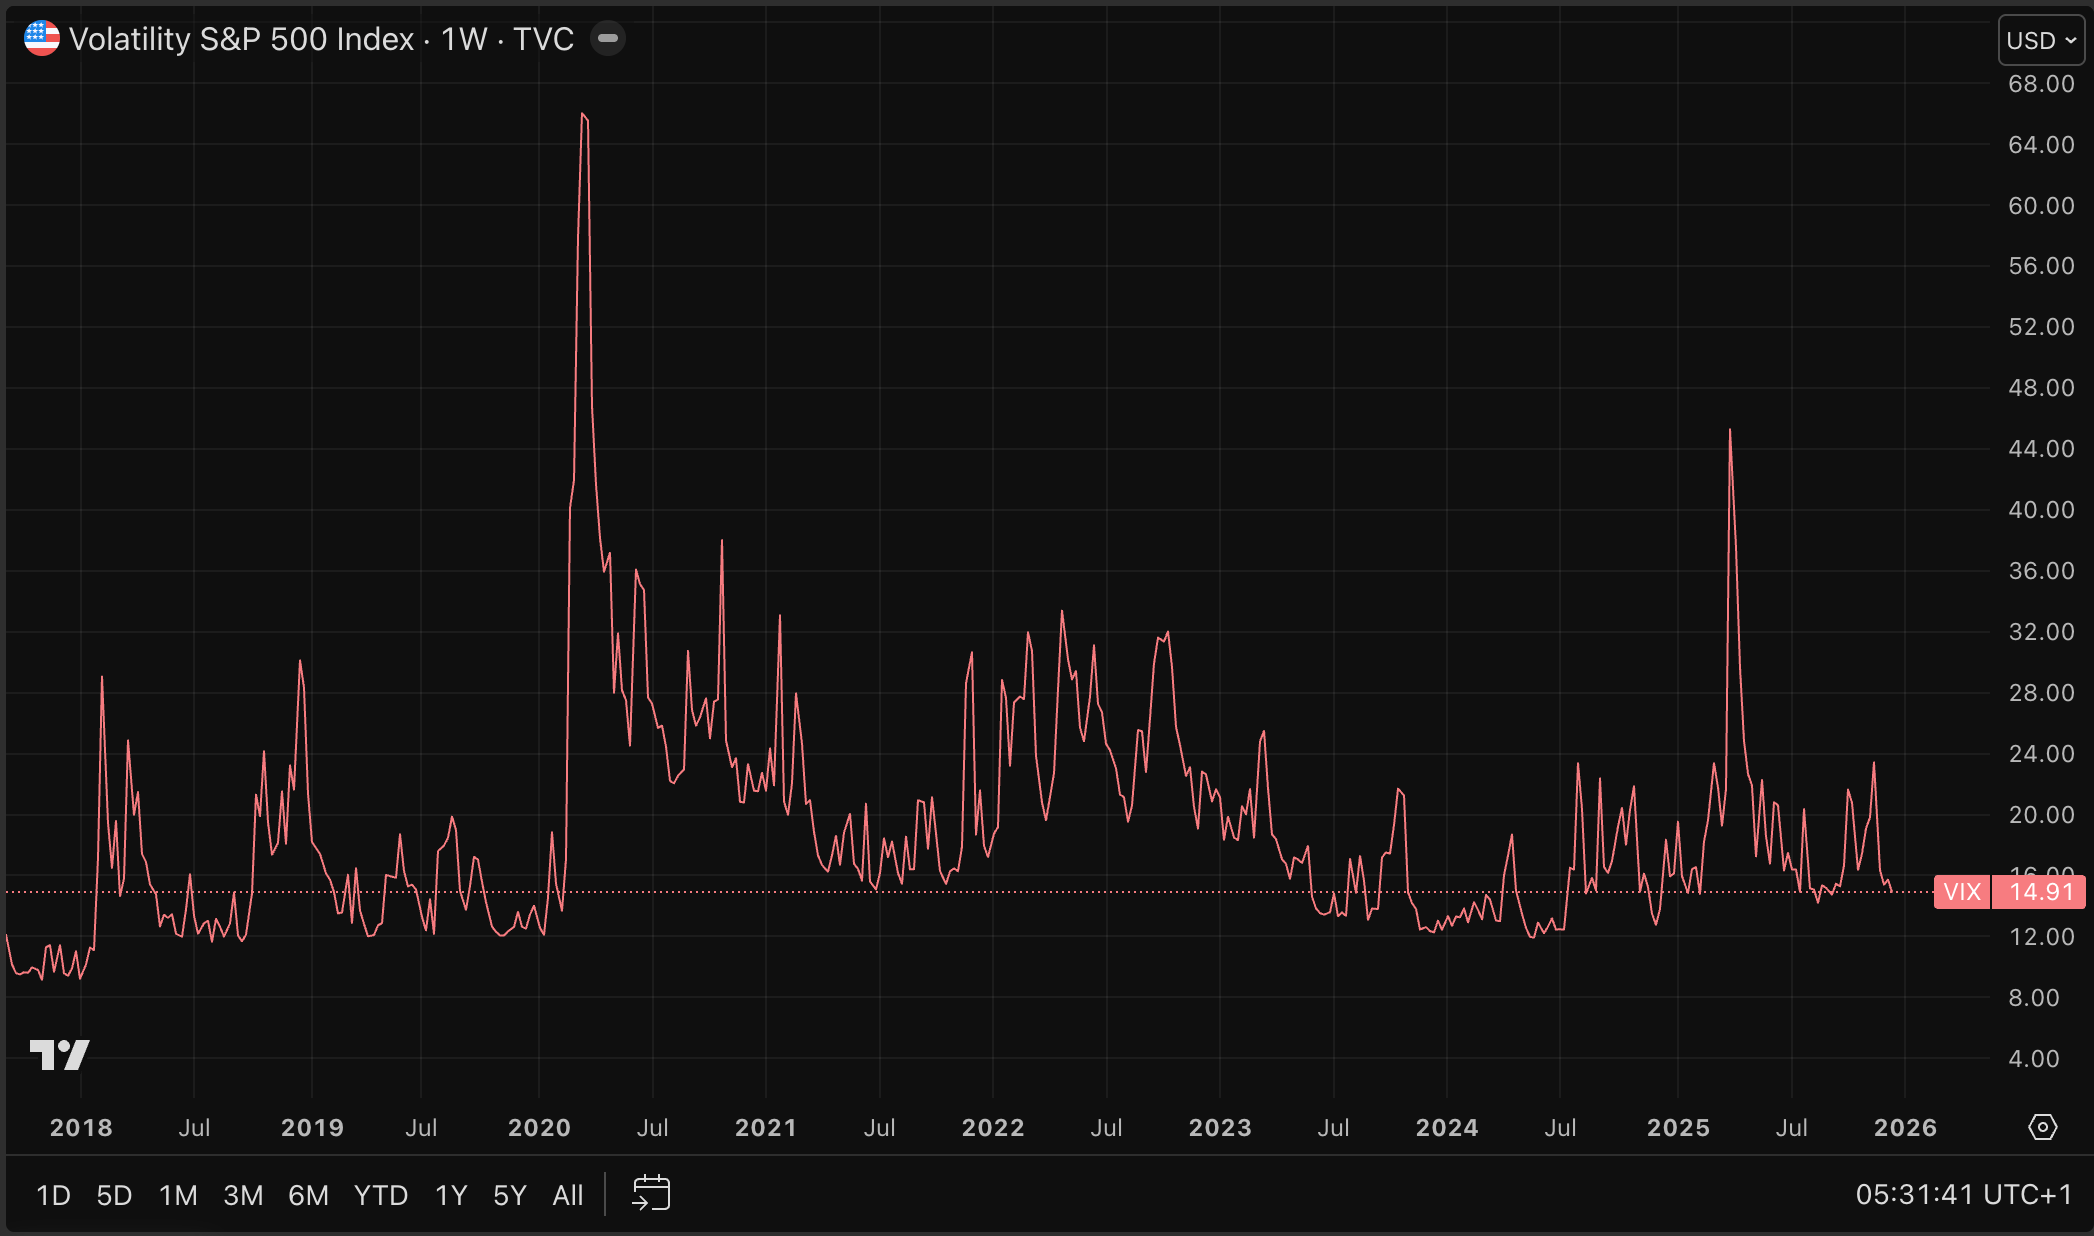Click the 05:31:41 UTC+1 timezone button
Screen dimensions: 2094x1236
pyautogui.click(x=1963, y=1194)
